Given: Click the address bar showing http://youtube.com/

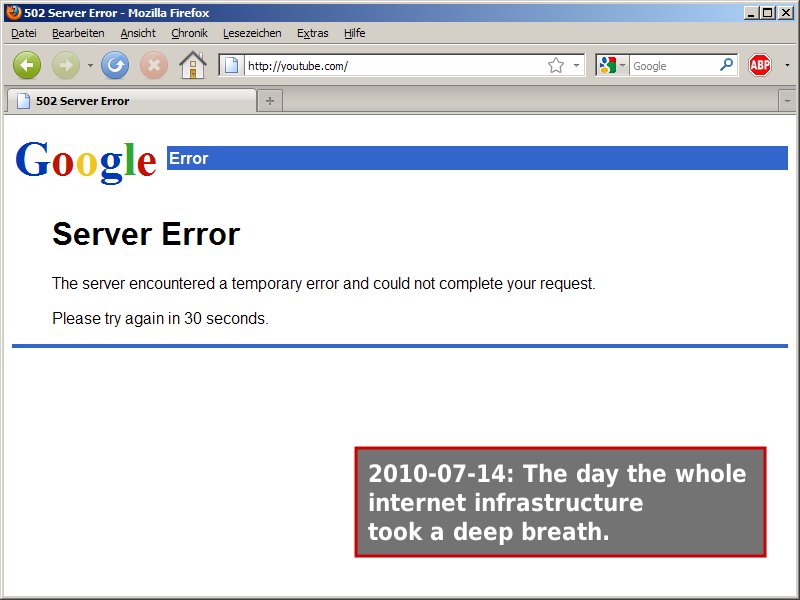Looking at the screenshot, I should click(x=390, y=66).
